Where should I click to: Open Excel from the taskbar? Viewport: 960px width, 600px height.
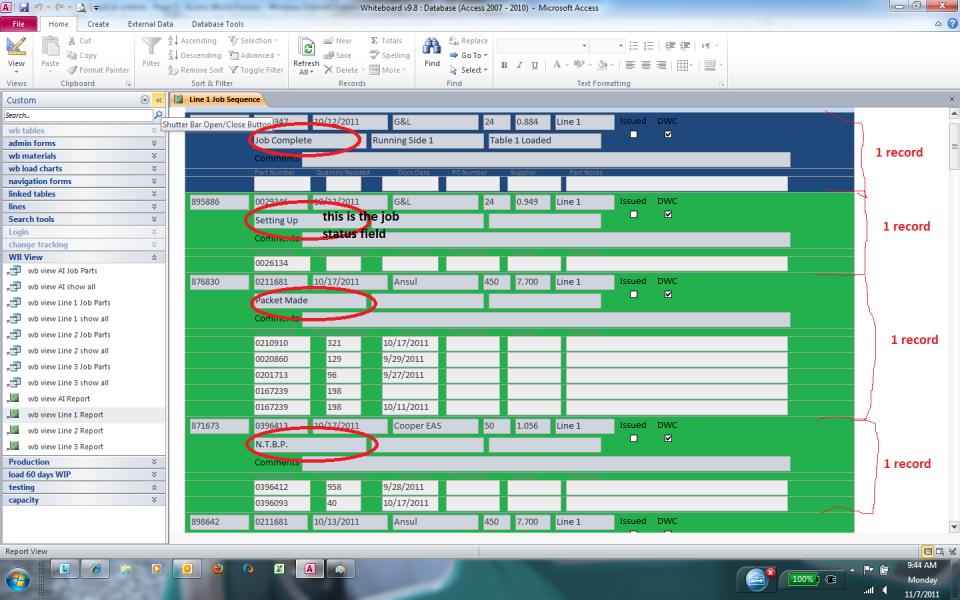(x=279, y=569)
